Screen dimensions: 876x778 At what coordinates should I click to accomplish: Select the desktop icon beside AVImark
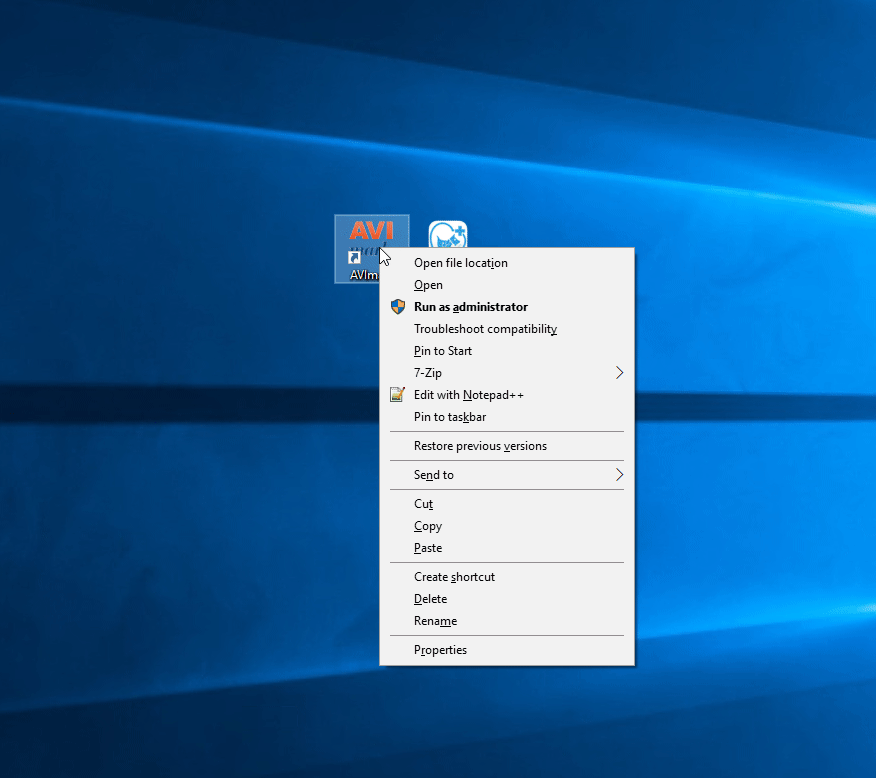[x=447, y=234]
